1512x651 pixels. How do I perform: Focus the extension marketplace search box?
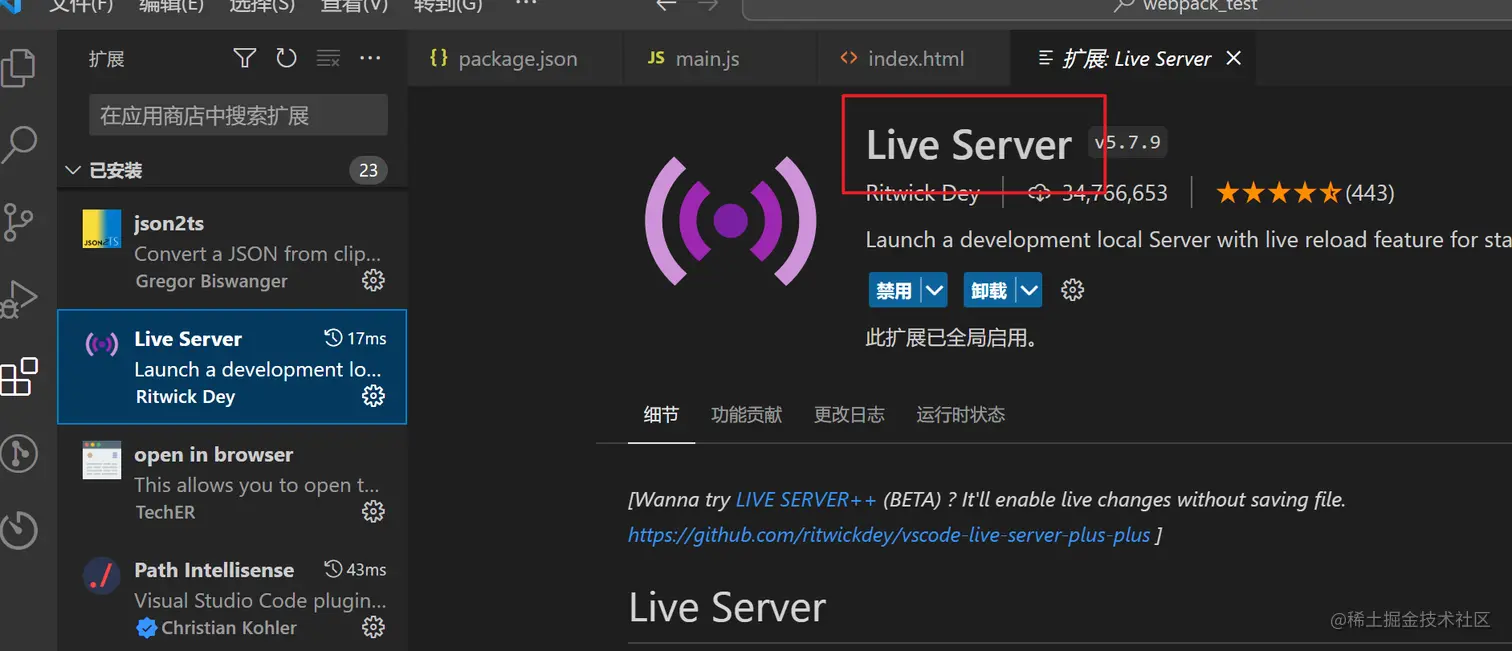click(x=238, y=116)
